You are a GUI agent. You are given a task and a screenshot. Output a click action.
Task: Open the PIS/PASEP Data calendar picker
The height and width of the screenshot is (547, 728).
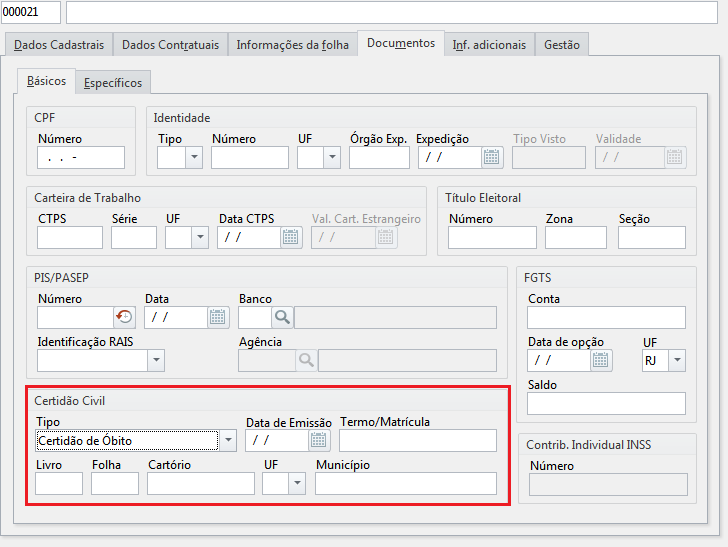pyautogui.click(x=217, y=318)
